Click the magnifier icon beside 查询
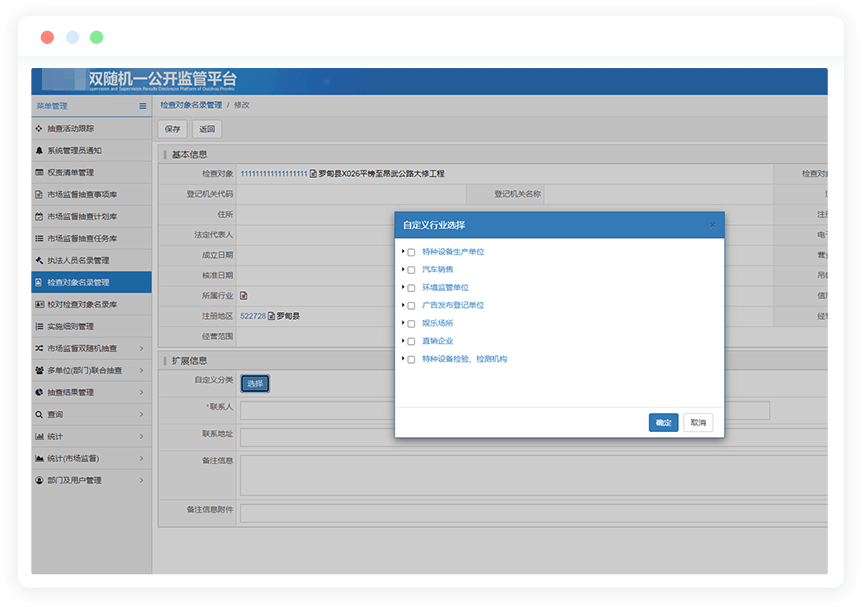This screenshot has height=607, width=862. pyautogui.click(x=39, y=414)
